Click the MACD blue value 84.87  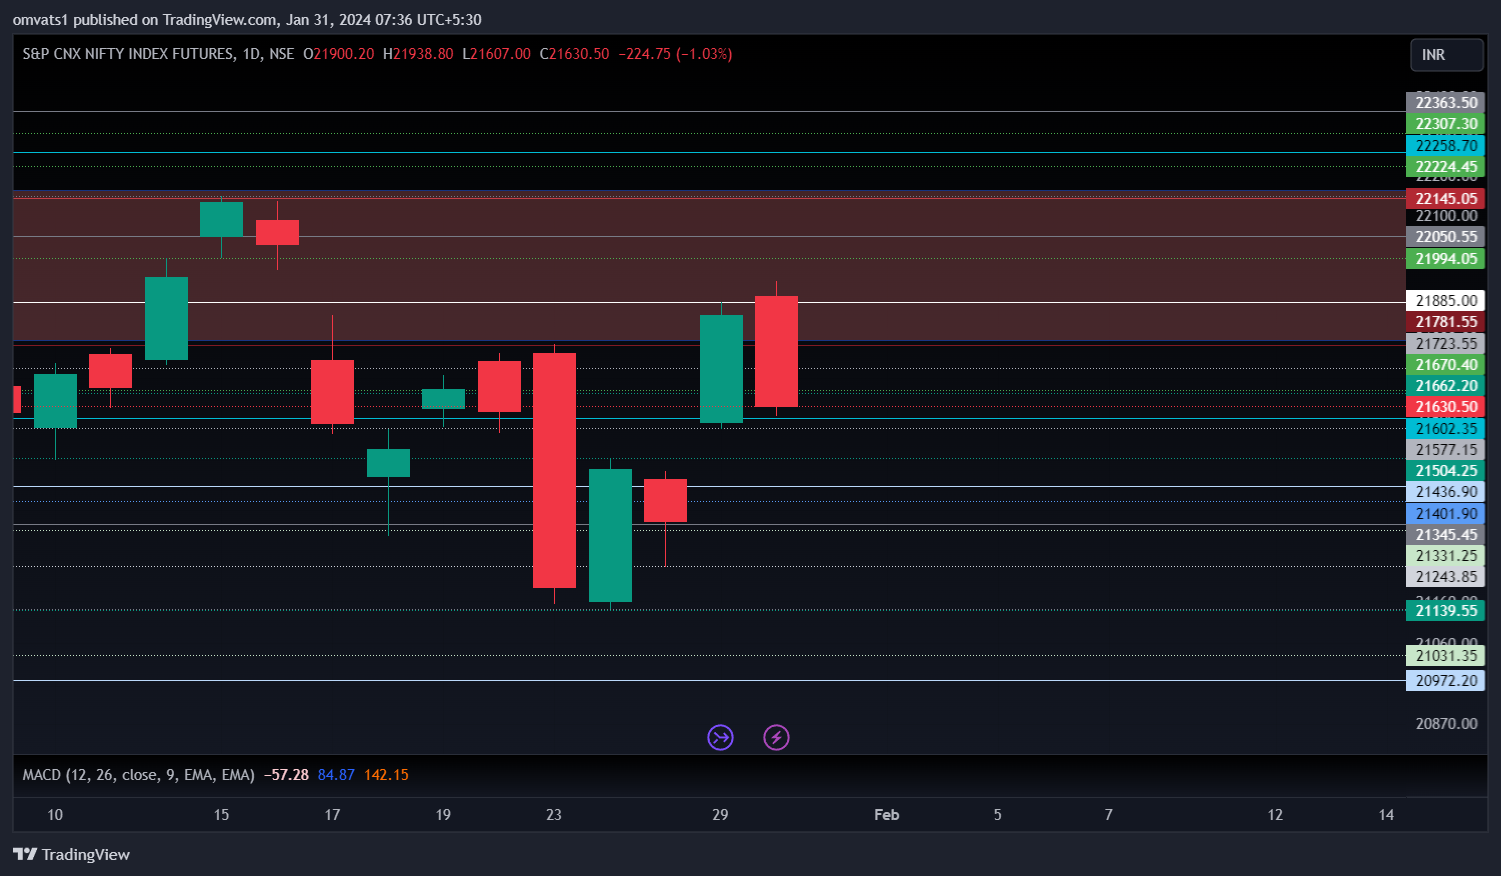click(x=336, y=775)
